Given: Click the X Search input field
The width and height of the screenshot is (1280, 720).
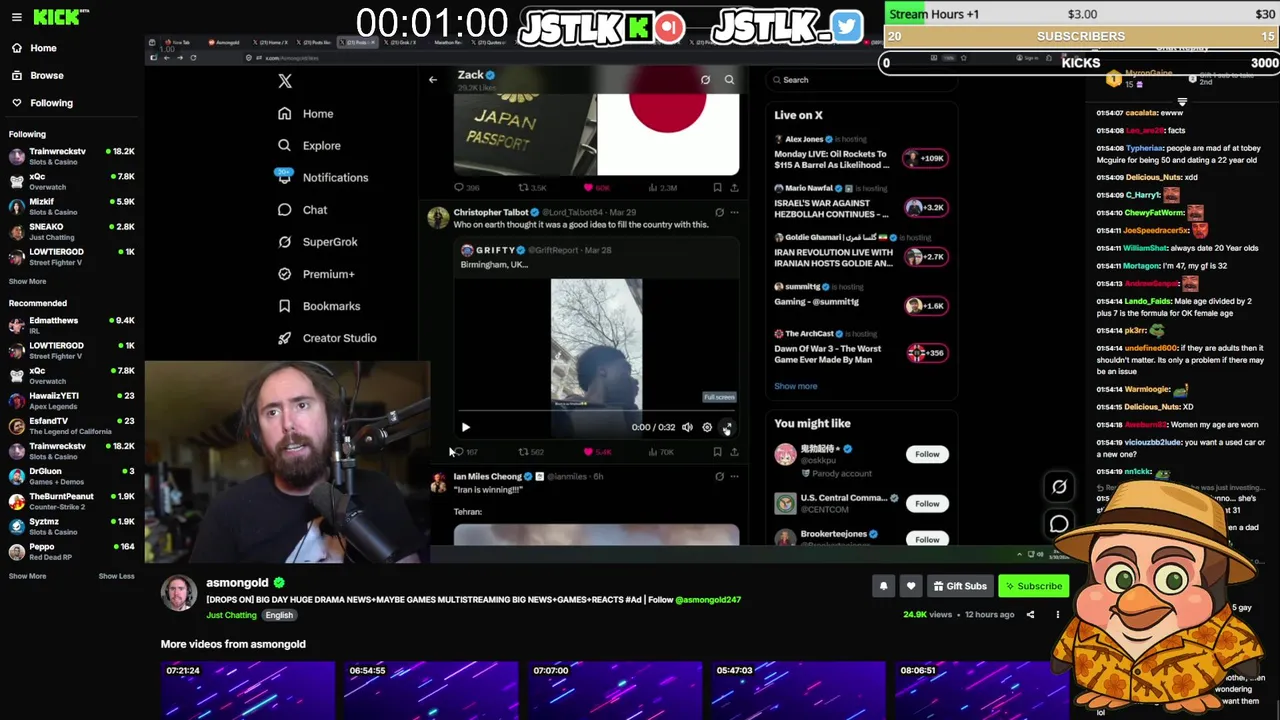Looking at the screenshot, I should (x=861, y=80).
